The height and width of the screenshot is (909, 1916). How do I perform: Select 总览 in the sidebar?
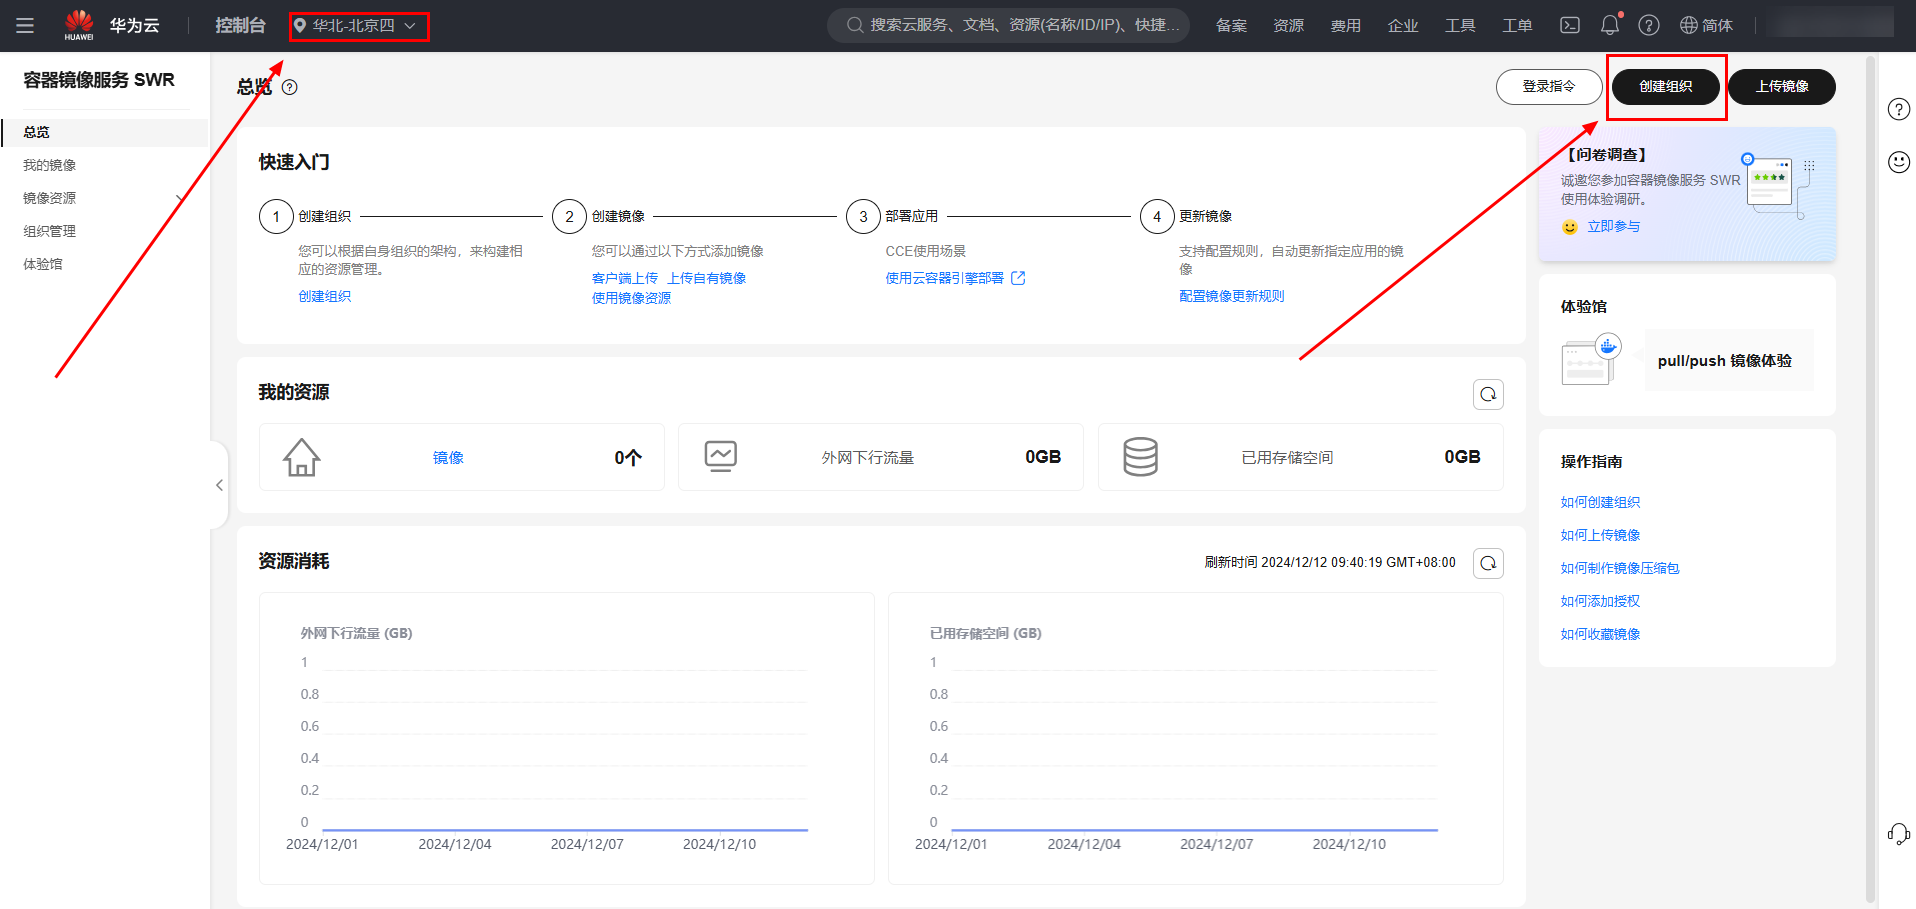point(105,132)
